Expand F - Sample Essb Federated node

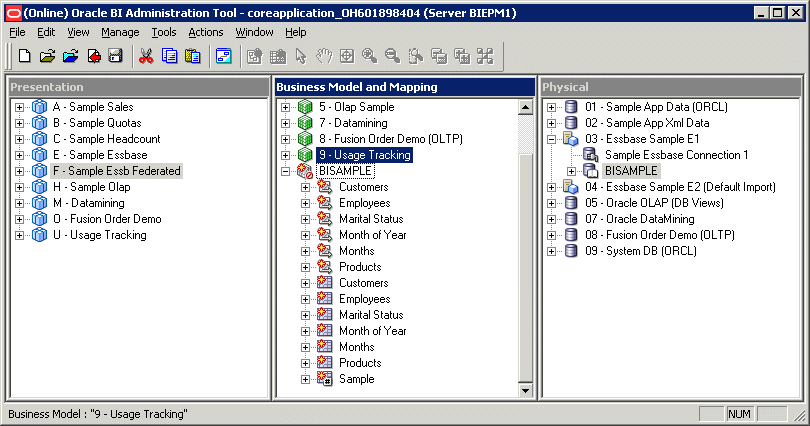(19, 171)
